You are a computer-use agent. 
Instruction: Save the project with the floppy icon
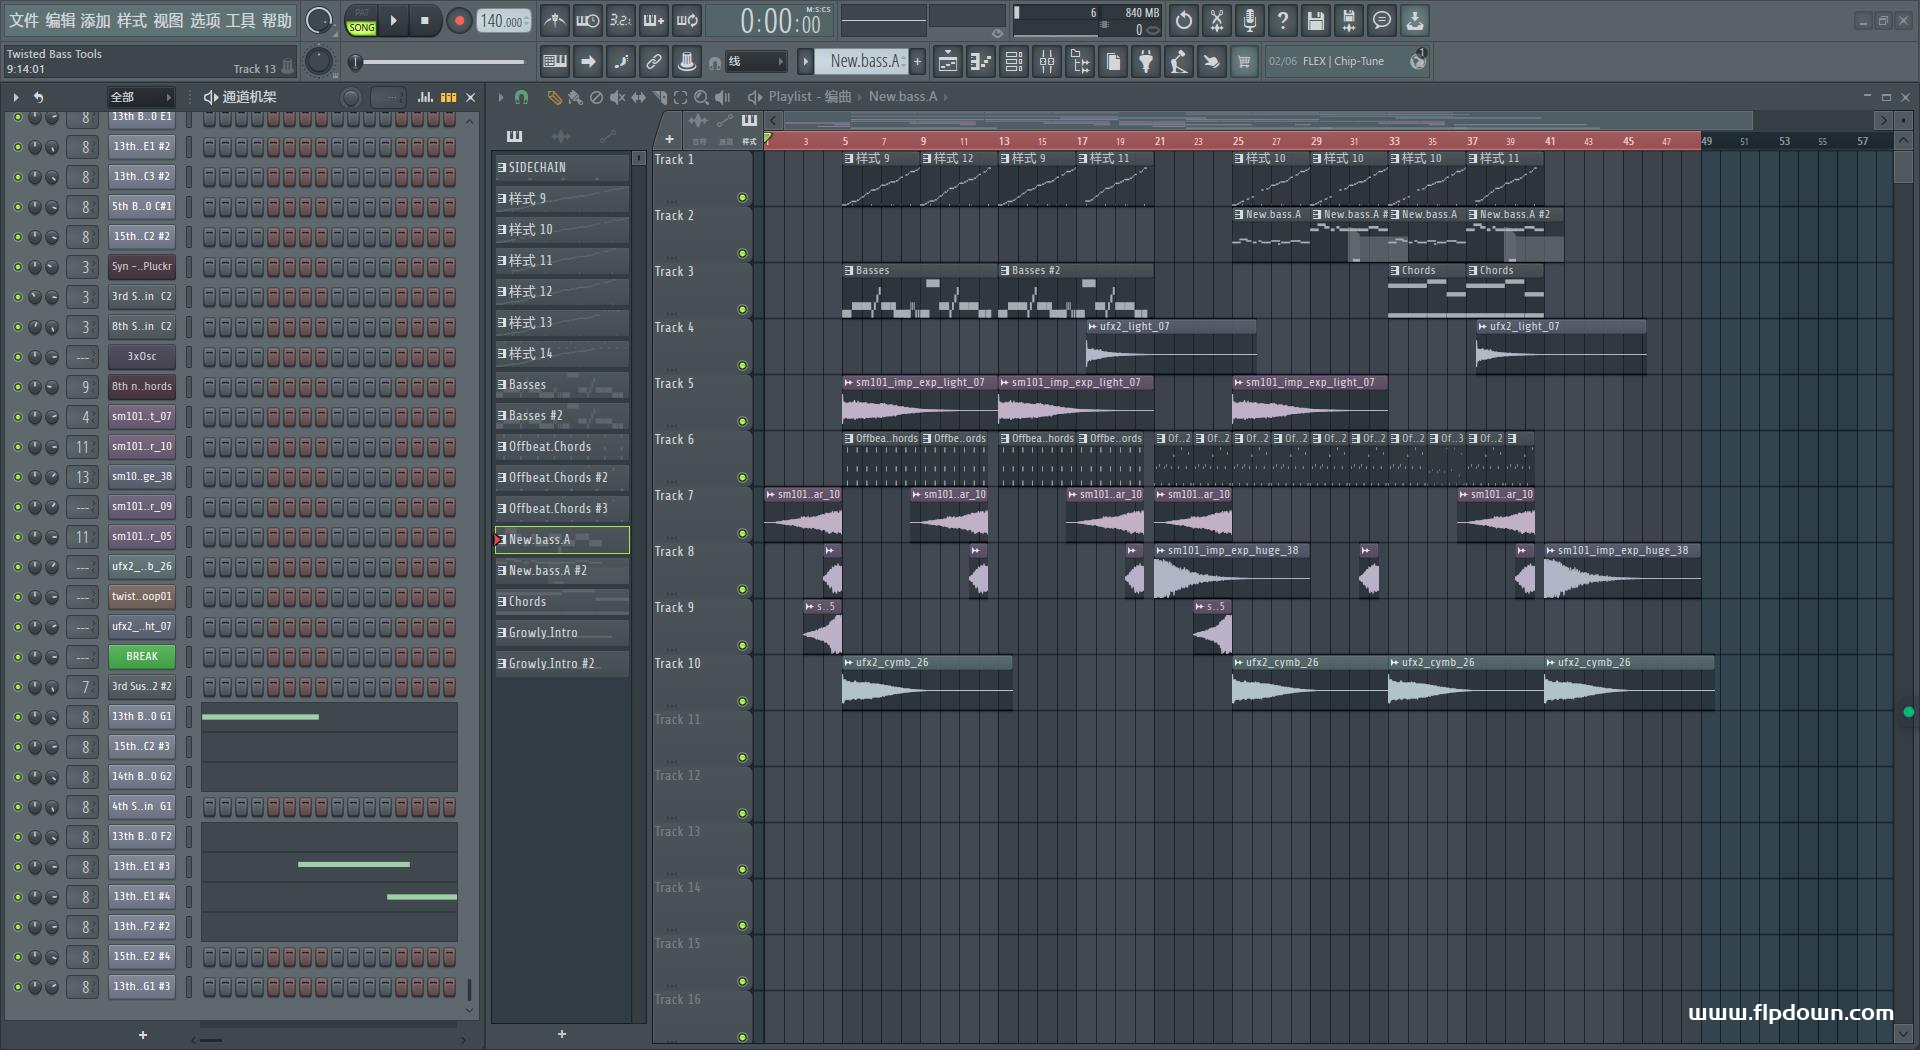point(1316,20)
